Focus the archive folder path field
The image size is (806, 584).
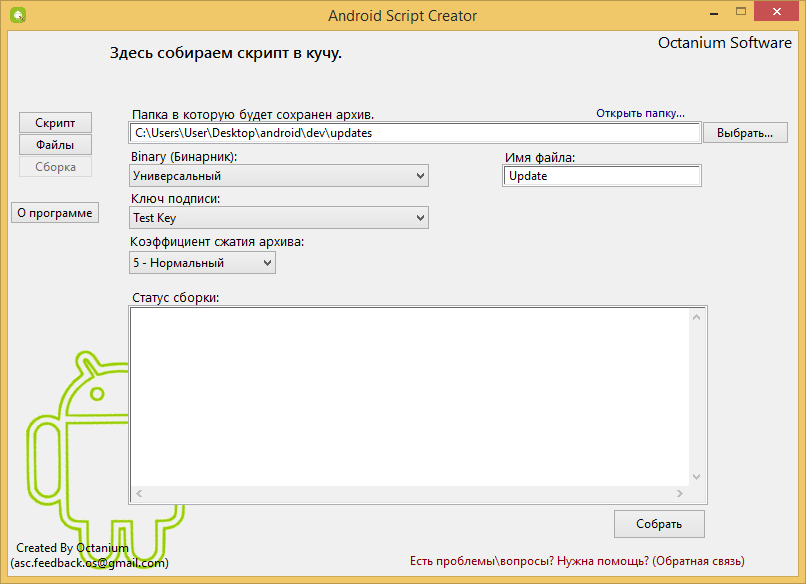pos(415,133)
